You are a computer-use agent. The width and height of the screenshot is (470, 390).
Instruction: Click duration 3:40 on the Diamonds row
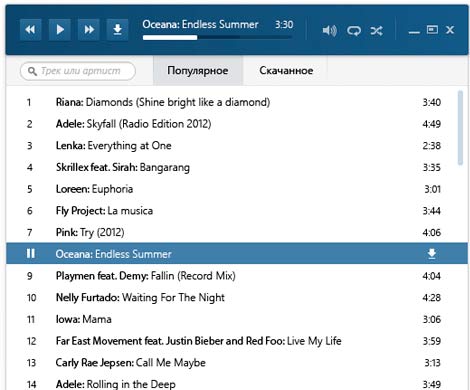click(431, 102)
